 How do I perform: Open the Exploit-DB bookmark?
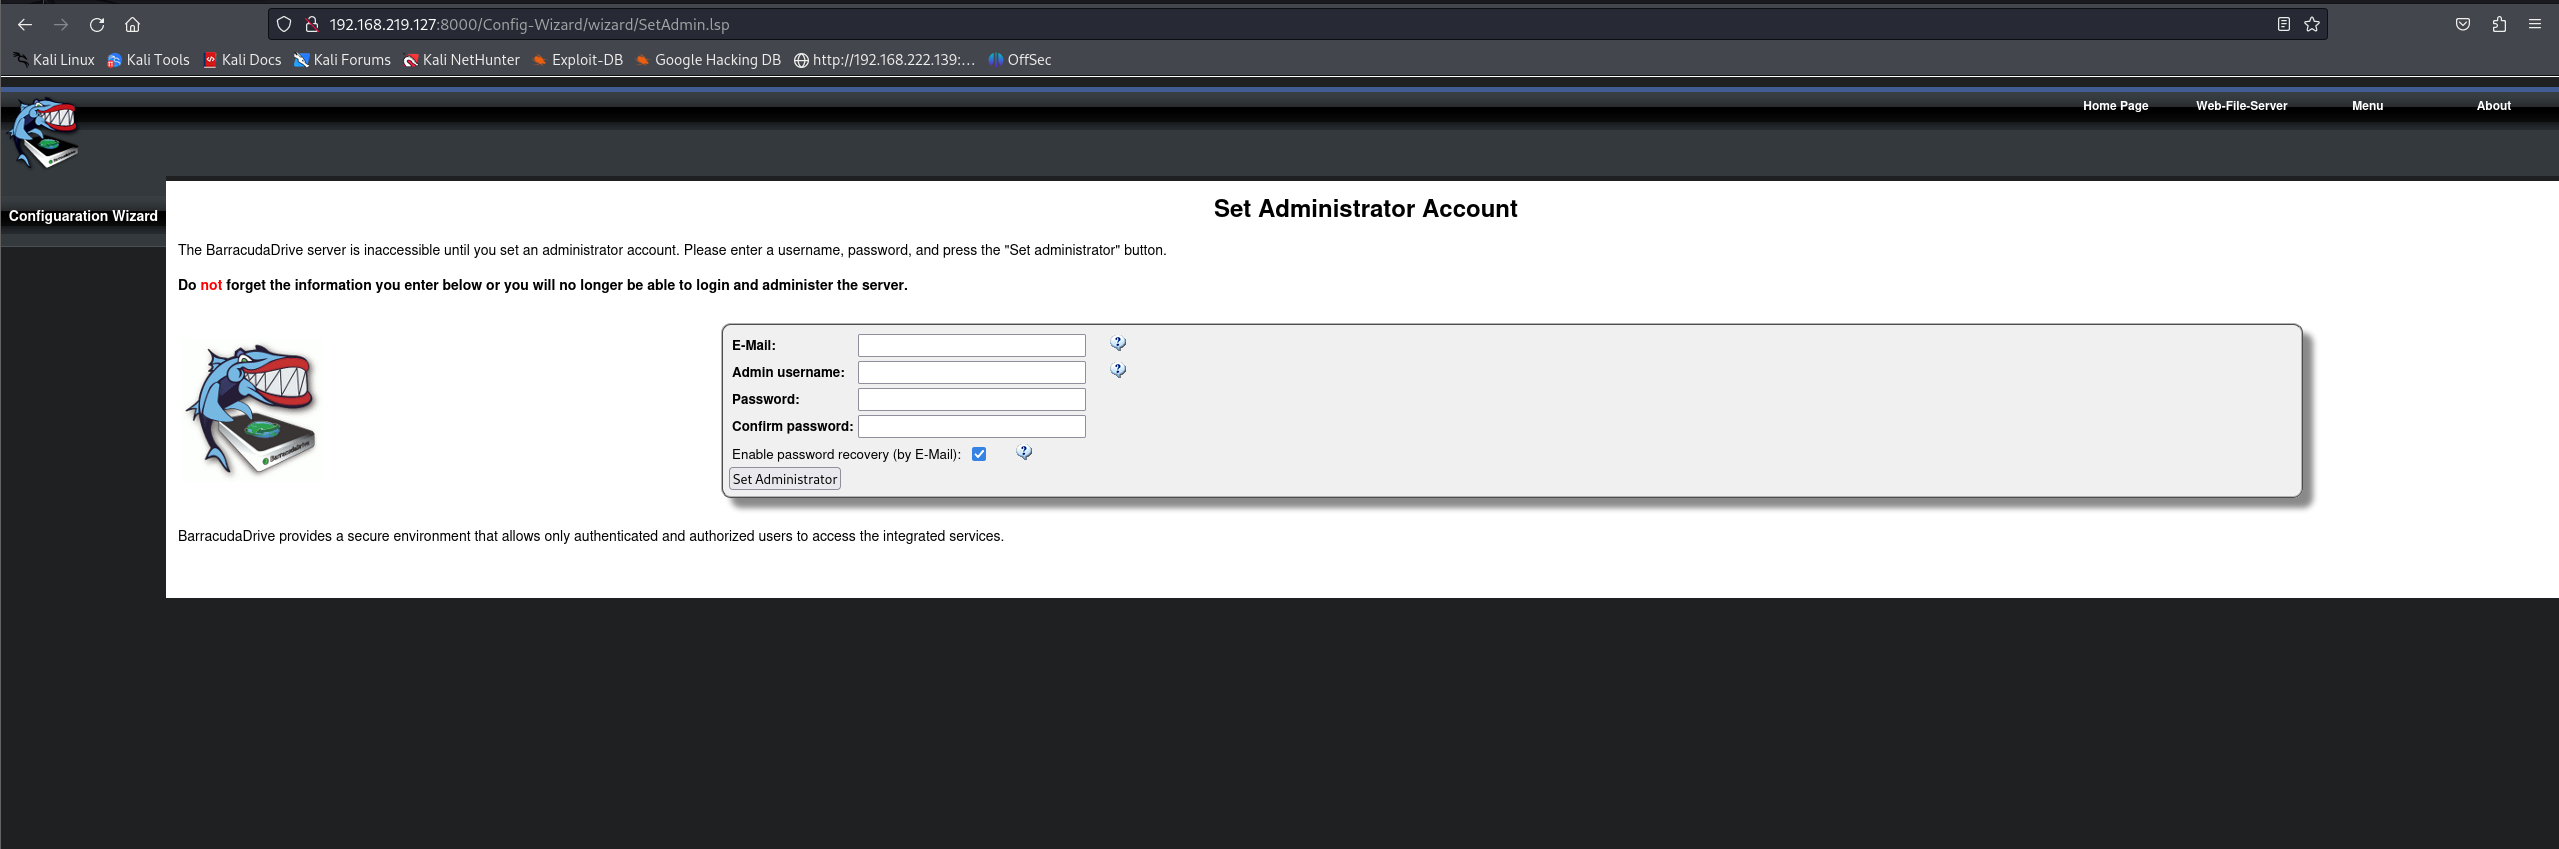tap(577, 60)
